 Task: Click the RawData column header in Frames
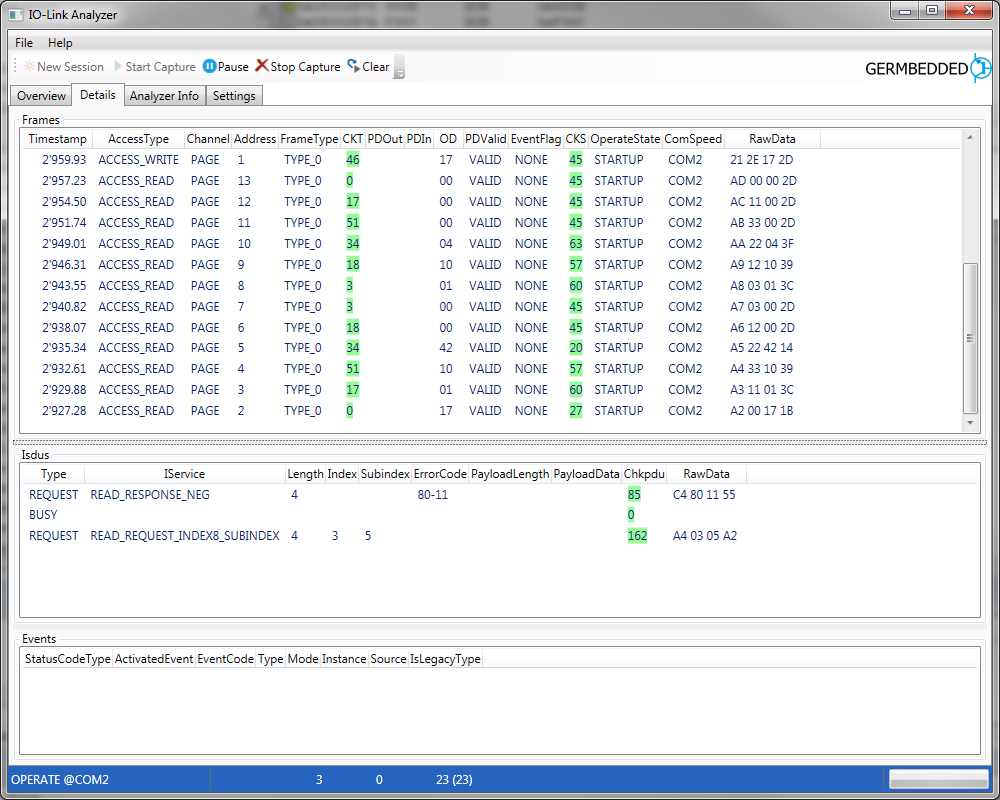pos(773,139)
